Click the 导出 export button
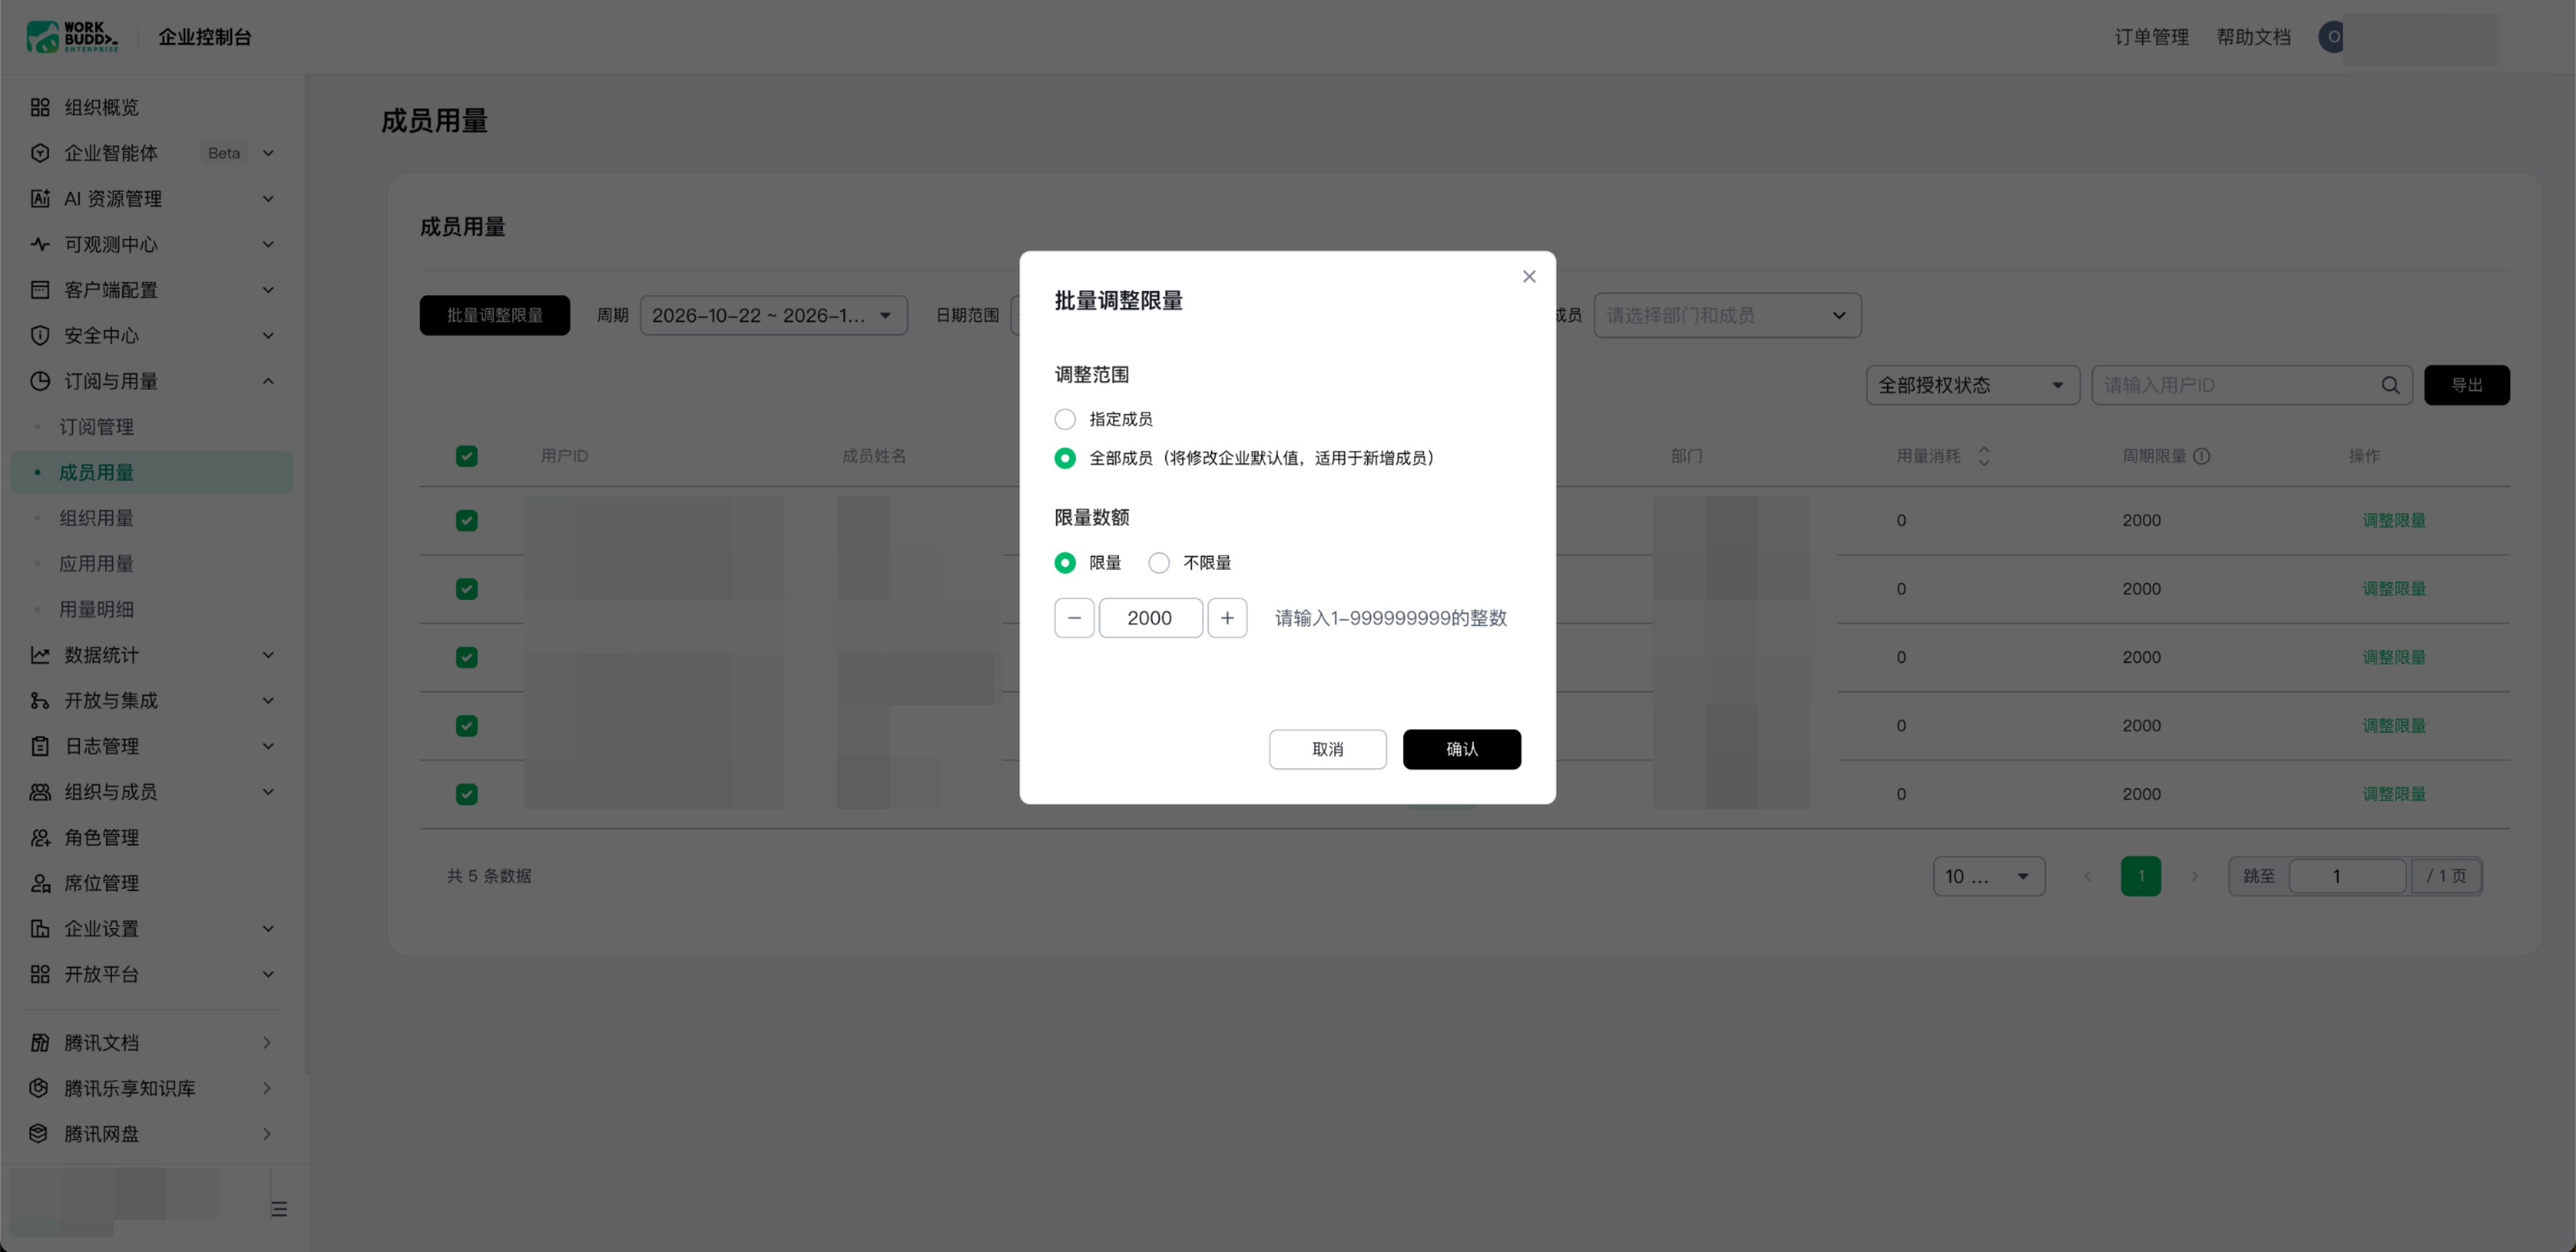2576x1252 pixels. (x=2466, y=385)
